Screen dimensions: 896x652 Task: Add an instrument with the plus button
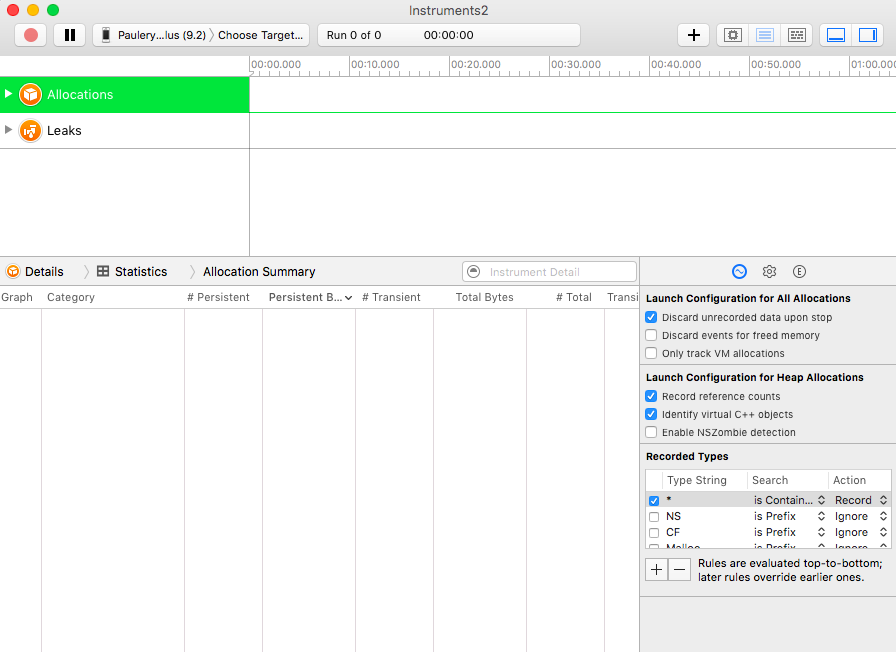pyautogui.click(x=694, y=35)
